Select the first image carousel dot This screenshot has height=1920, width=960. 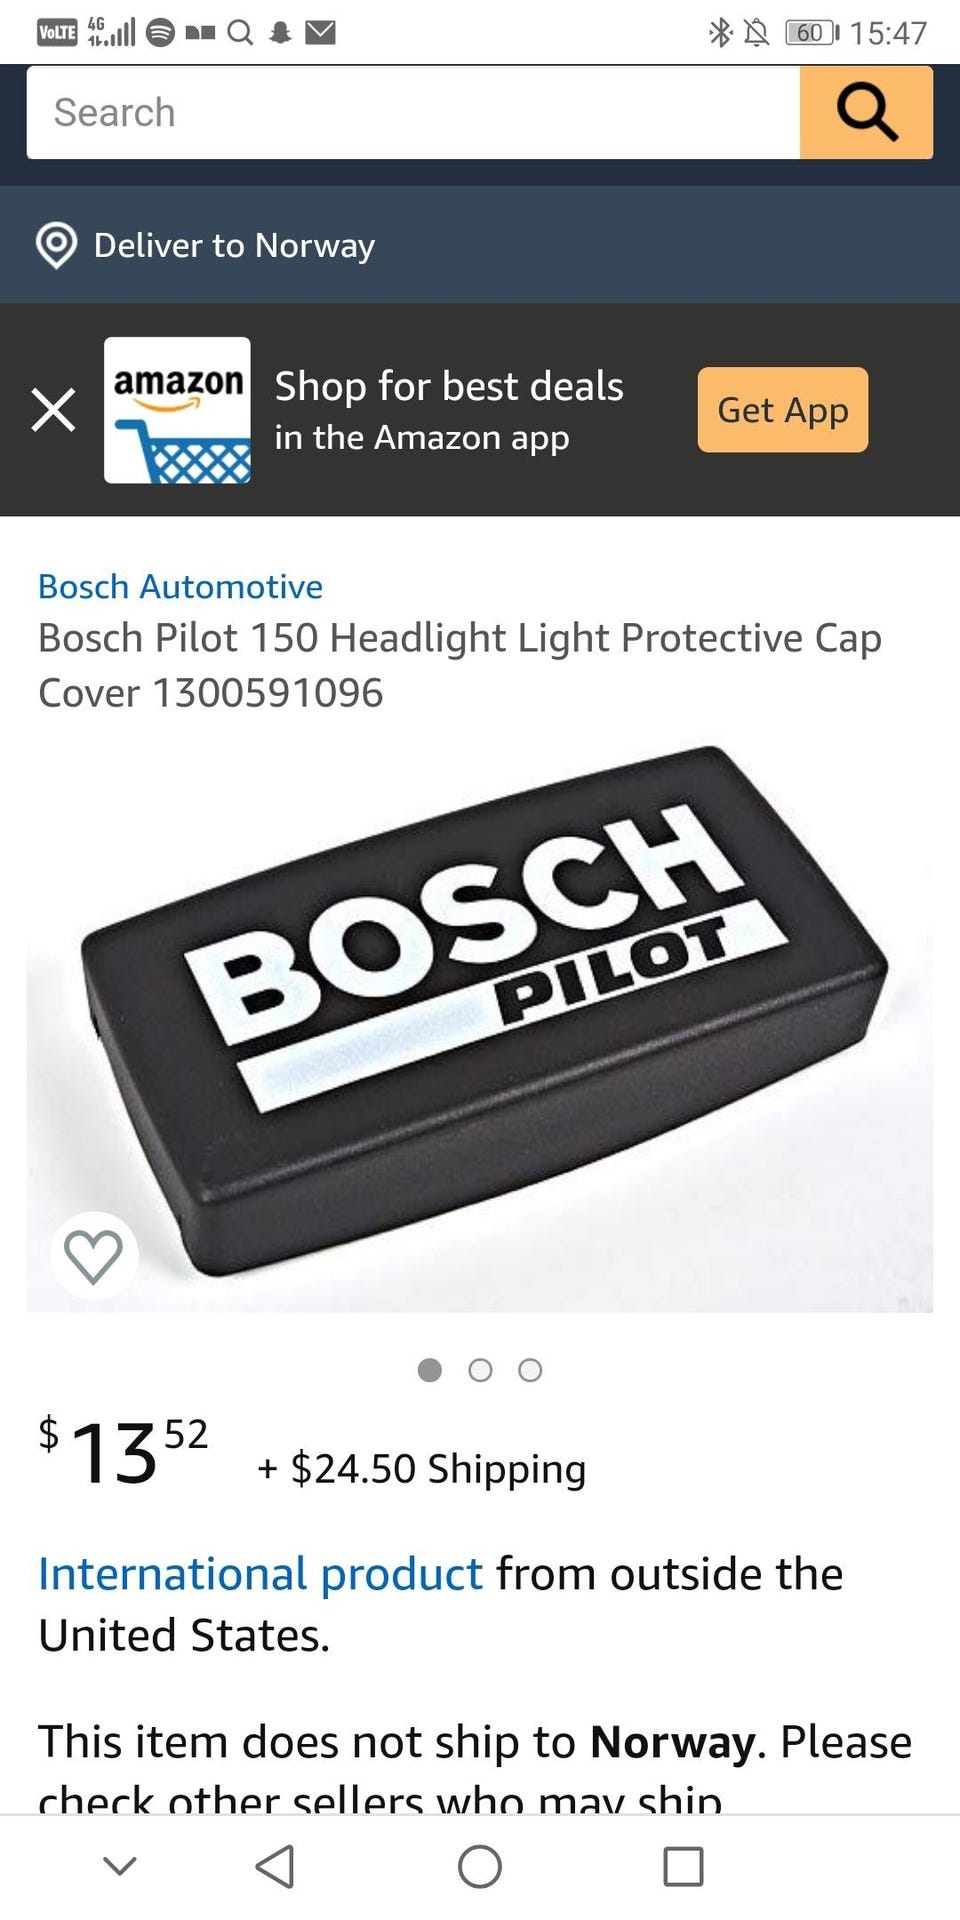(430, 1370)
